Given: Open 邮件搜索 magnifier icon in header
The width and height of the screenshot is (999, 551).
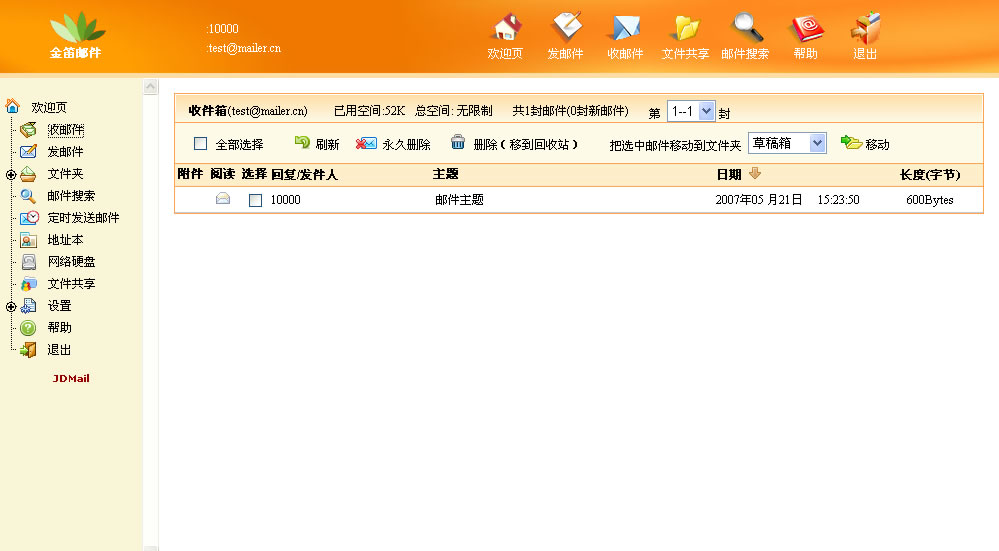Looking at the screenshot, I should pos(745,28).
